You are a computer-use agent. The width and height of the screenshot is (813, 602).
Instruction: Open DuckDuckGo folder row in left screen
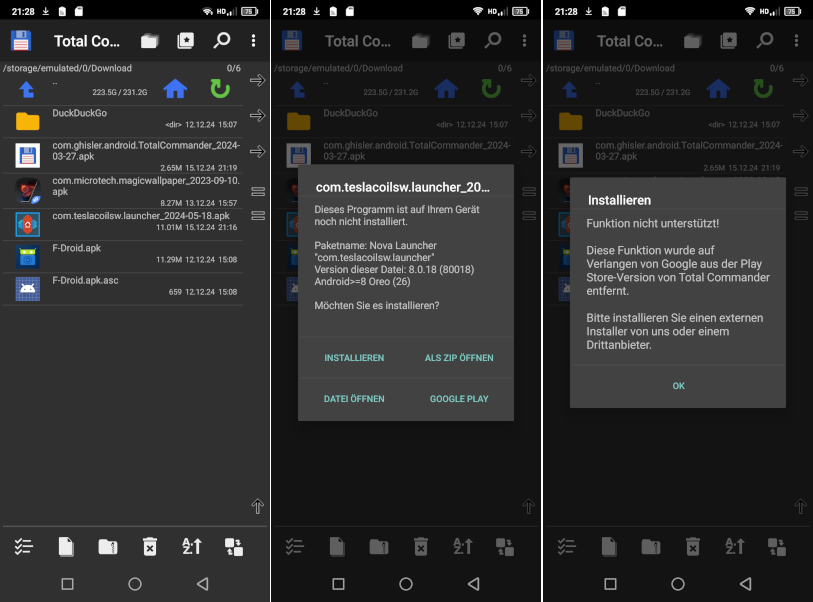click(x=123, y=121)
